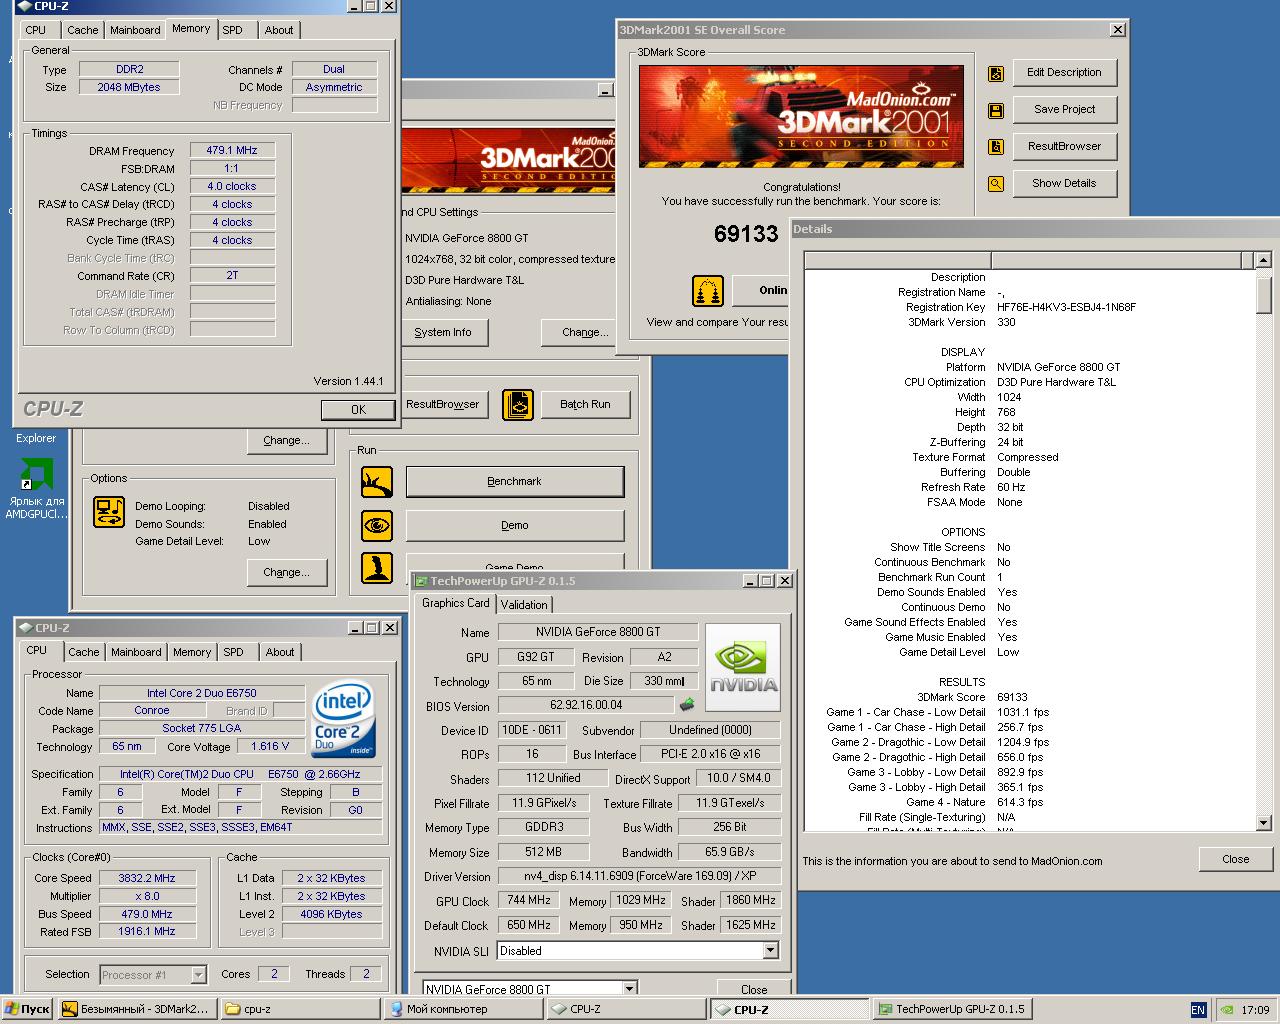Click the DRAM Frequency value 479.1 MHz
1280x1024 pixels.
point(232,151)
